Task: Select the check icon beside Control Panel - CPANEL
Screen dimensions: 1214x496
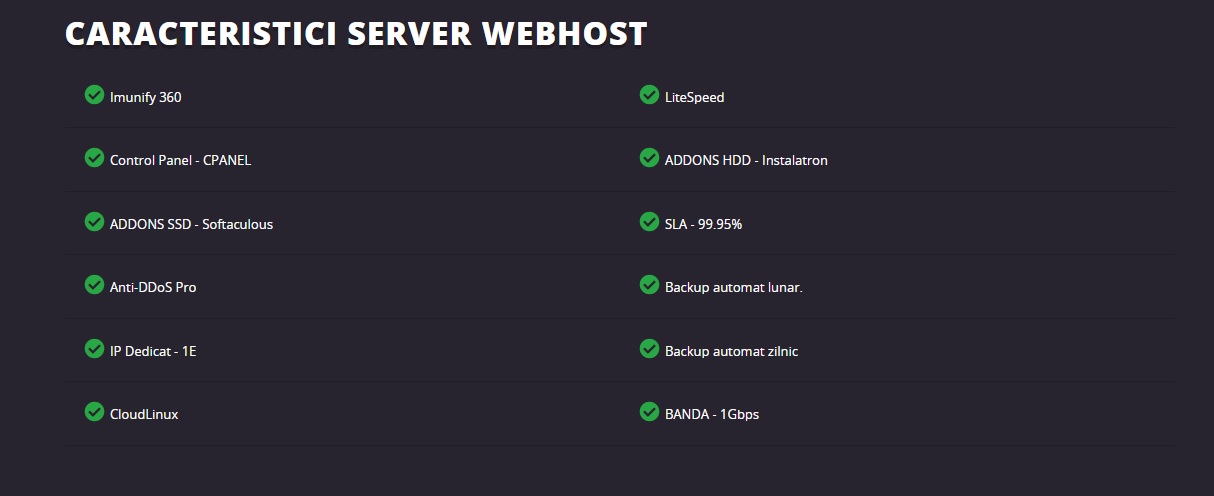Action: tap(94, 158)
